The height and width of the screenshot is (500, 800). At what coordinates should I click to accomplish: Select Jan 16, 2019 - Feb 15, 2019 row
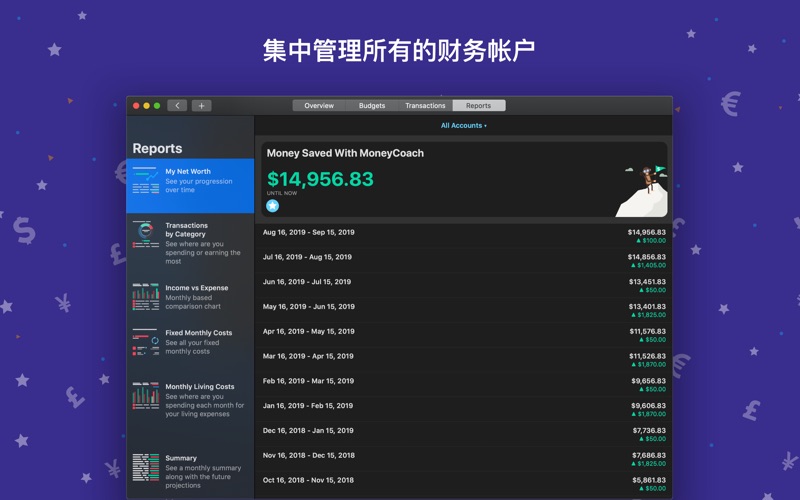[x=464, y=409]
